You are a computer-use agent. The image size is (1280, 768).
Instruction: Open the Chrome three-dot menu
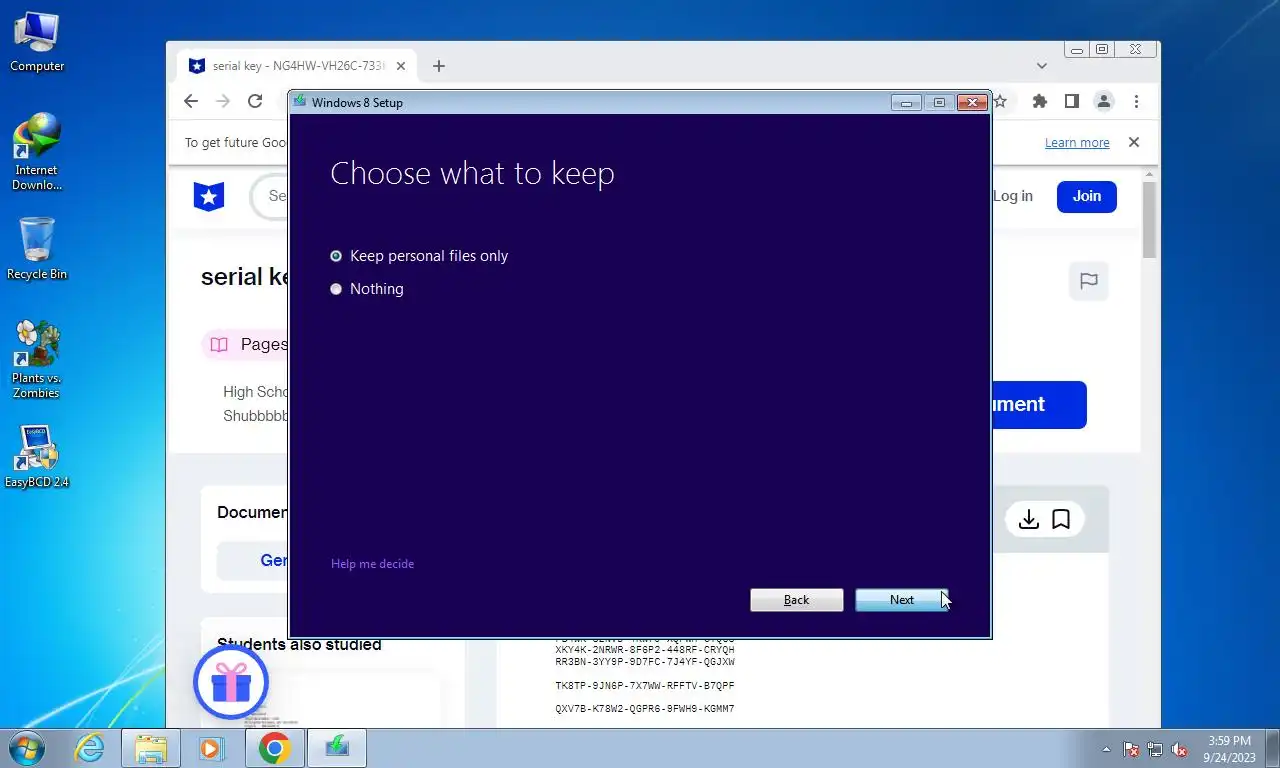(x=1136, y=101)
